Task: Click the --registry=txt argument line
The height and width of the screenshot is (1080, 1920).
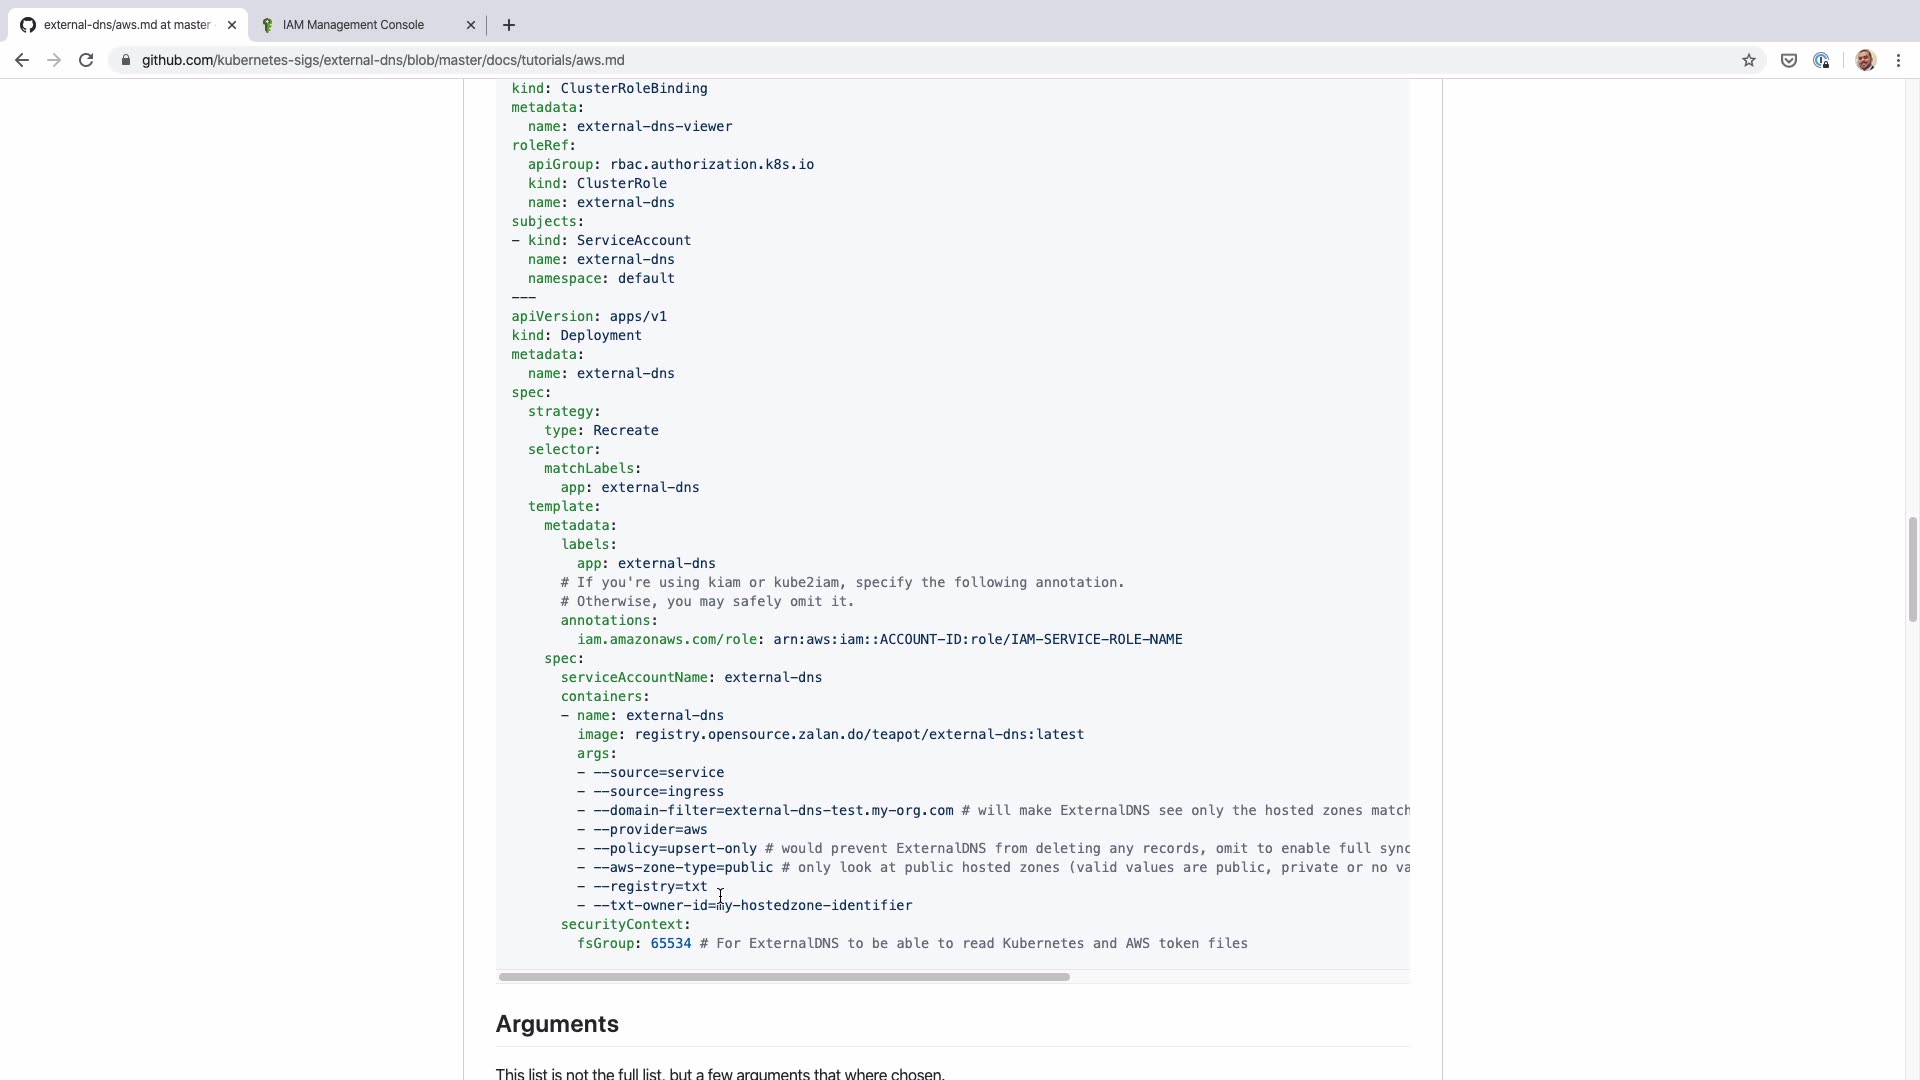Action: (650, 887)
